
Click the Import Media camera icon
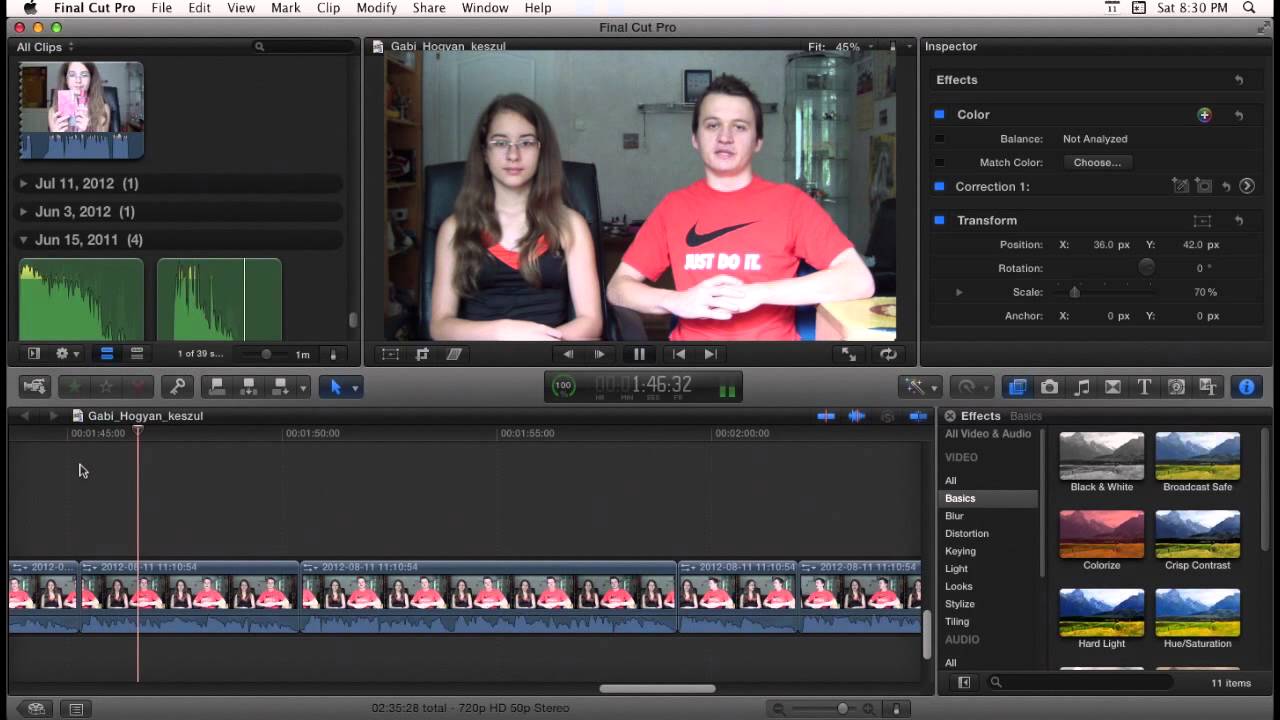35,387
